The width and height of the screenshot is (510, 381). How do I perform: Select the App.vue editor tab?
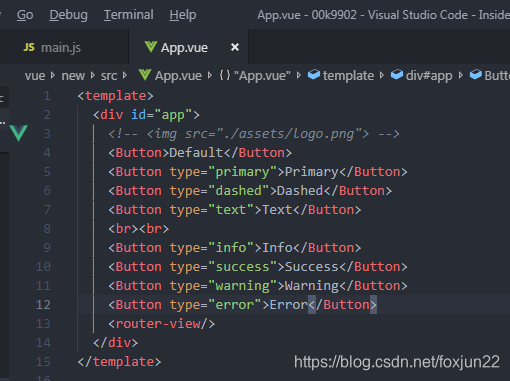point(188,47)
